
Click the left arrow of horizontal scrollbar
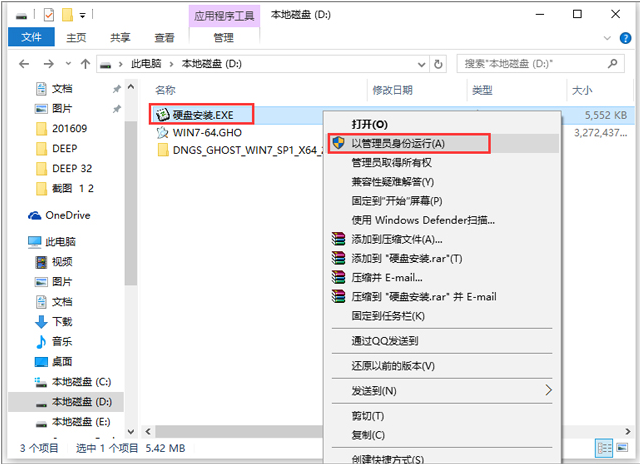(148, 432)
